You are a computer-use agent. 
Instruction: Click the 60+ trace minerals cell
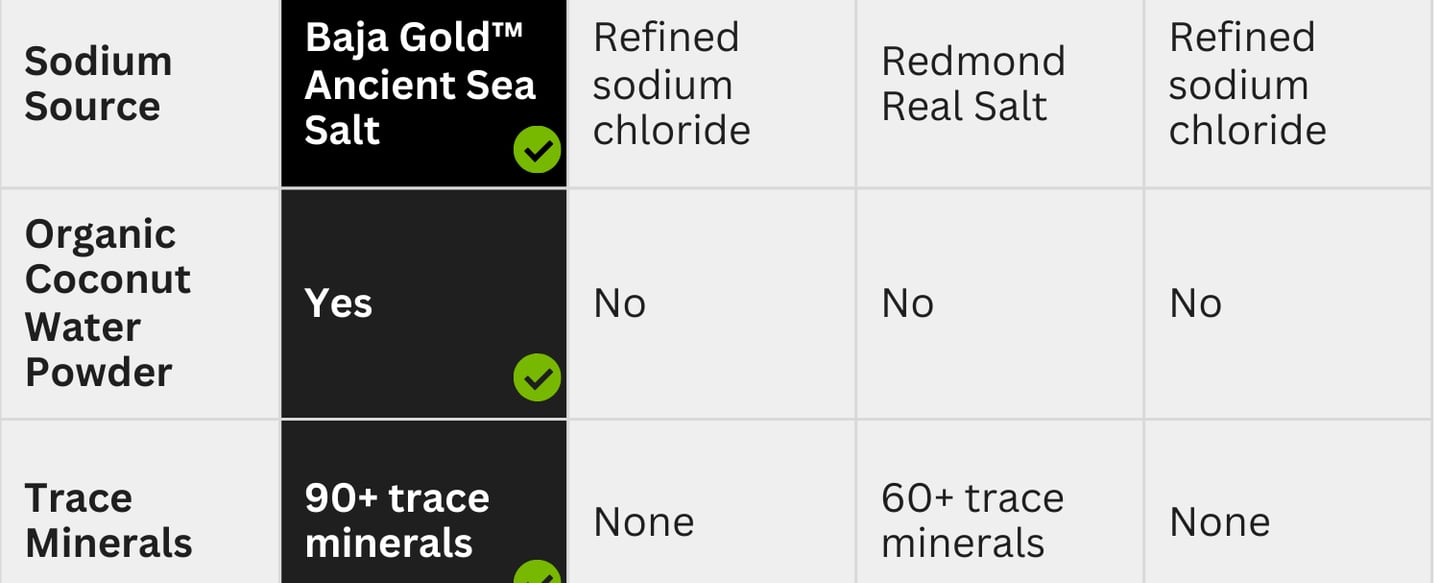(x=972, y=520)
